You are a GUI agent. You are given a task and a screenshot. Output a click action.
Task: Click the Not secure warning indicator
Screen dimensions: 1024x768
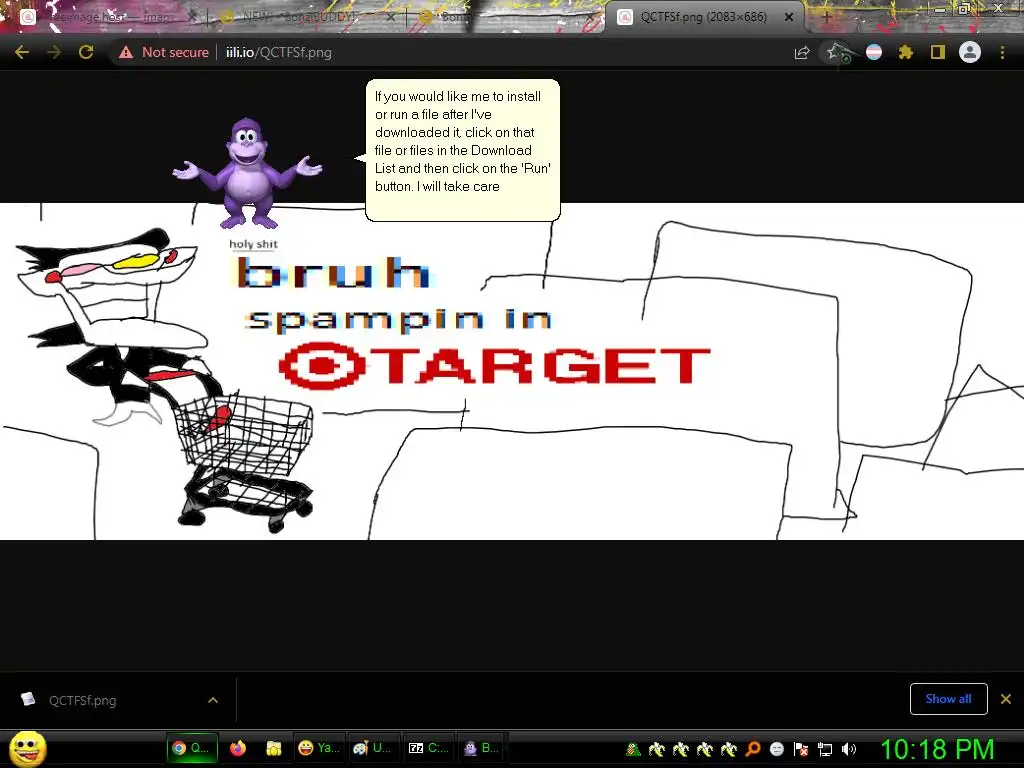[163, 52]
